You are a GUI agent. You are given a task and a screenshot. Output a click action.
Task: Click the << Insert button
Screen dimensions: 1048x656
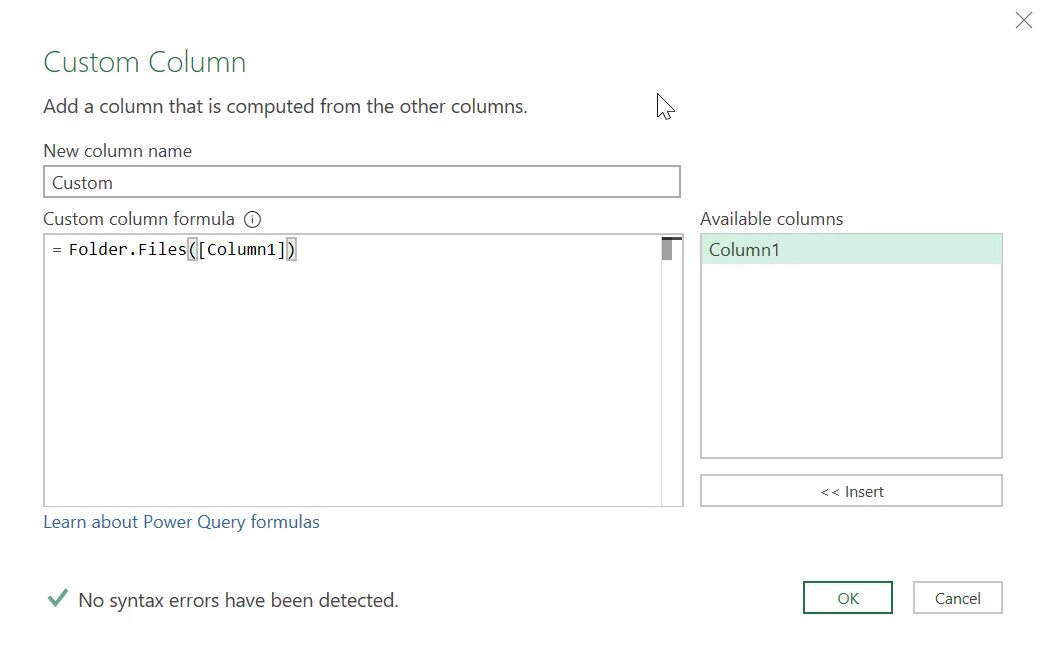851,491
